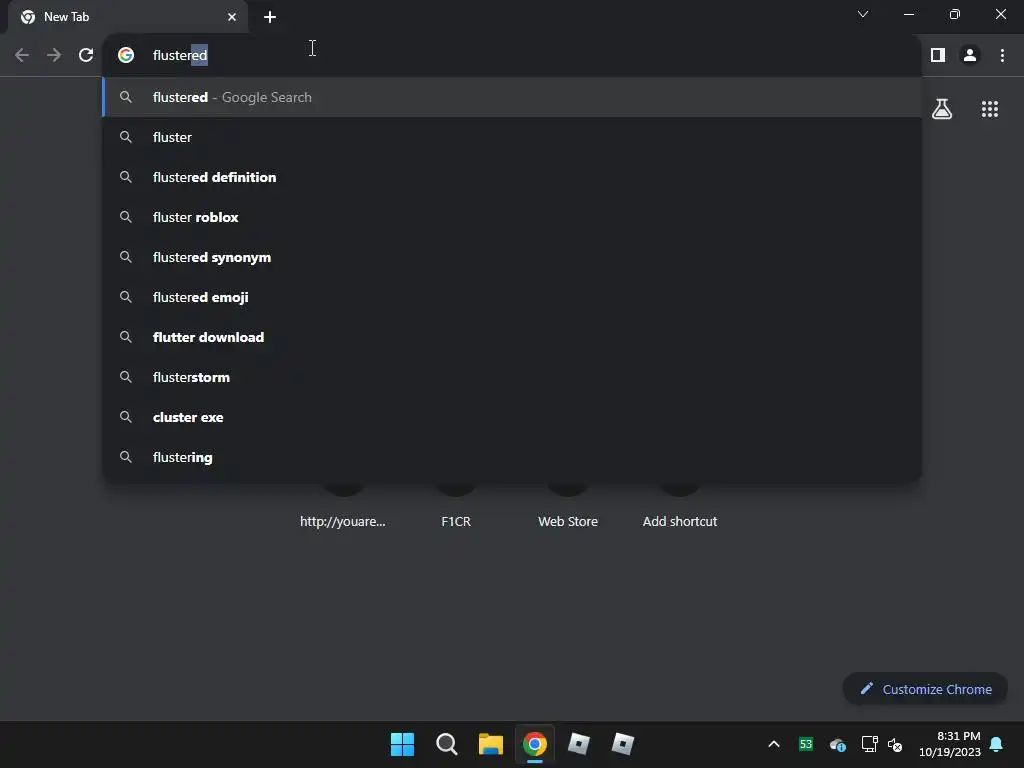Click the Customize Chrome button
Viewport: 1024px width, 768px height.
(925, 689)
